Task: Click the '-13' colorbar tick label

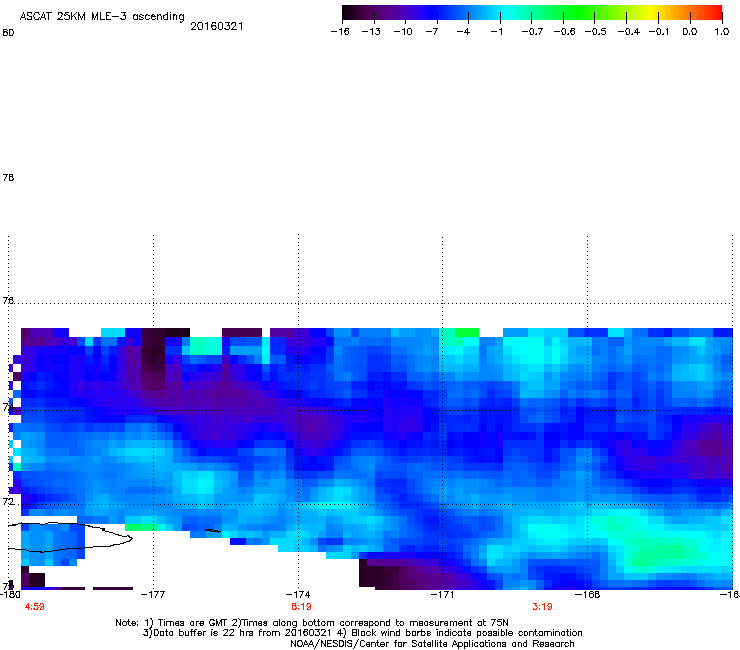Action: 371,32
